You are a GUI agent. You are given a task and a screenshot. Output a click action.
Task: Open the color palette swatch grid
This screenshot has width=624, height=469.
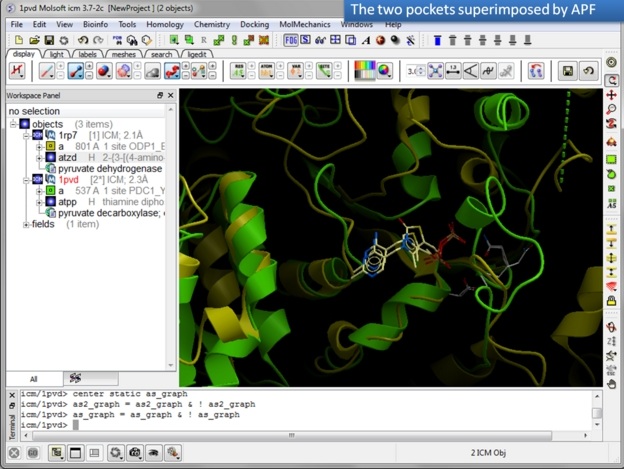(384, 71)
